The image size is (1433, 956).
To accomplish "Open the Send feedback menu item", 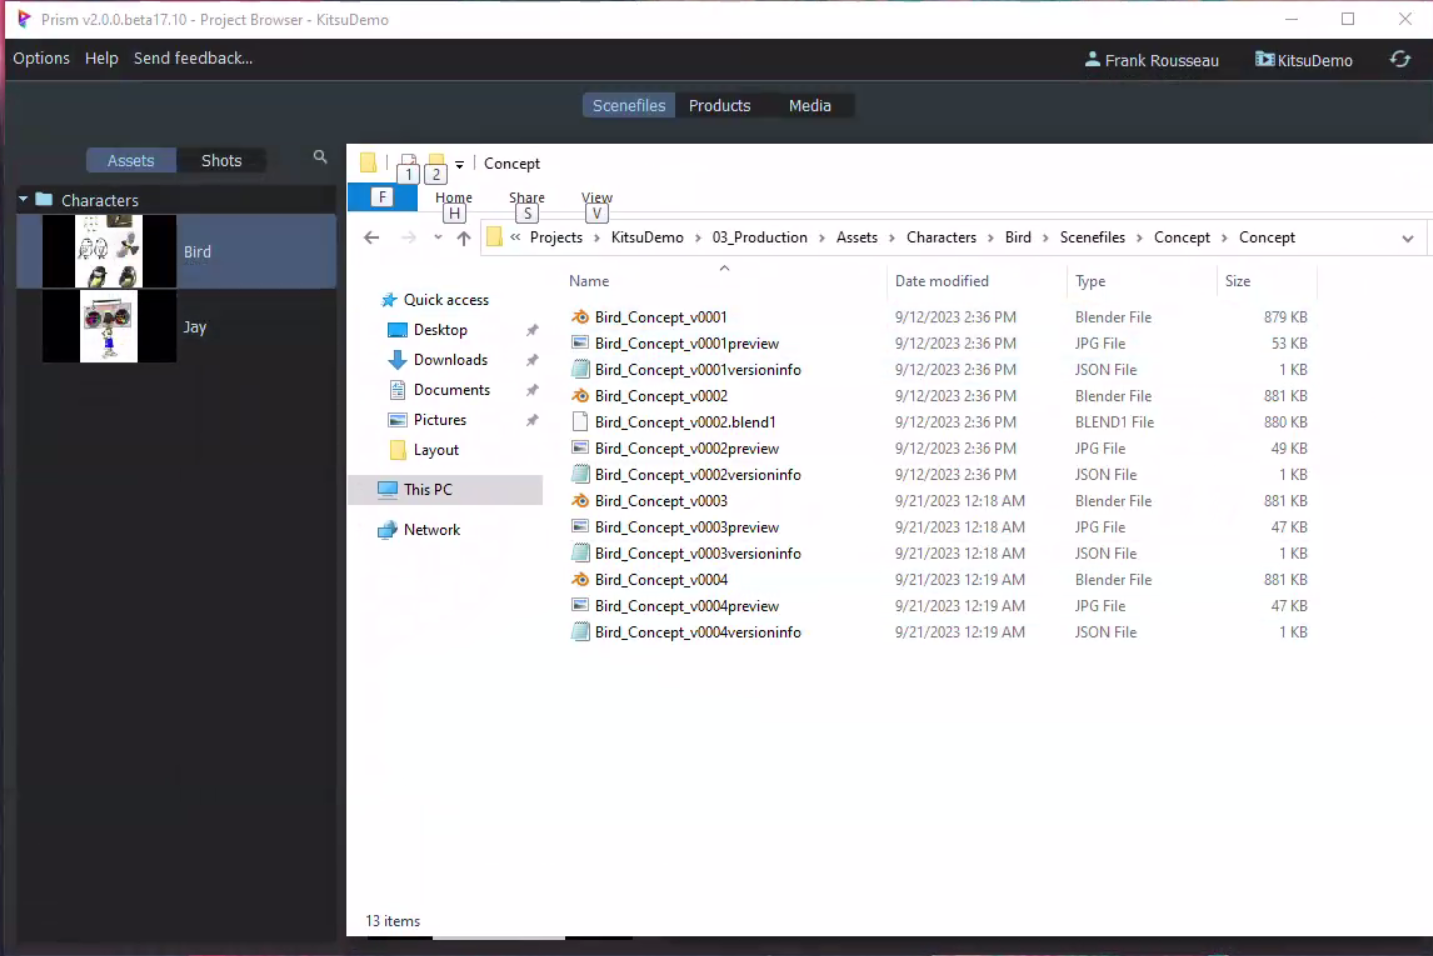I will pyautogui.click(x=193, y=58).
